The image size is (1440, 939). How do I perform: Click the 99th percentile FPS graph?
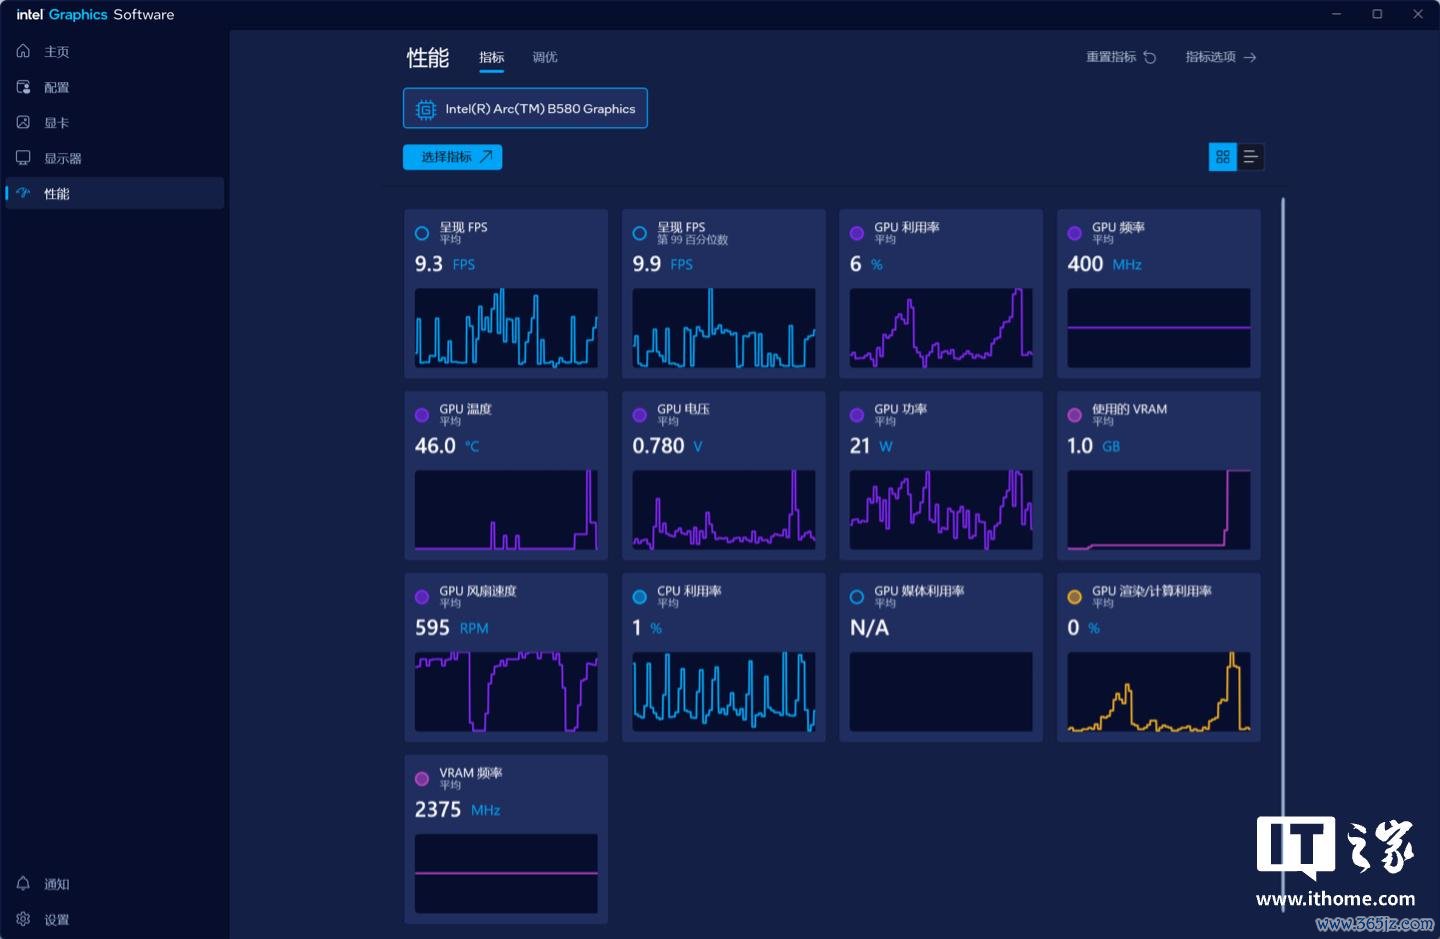click(x=724, y=328)
